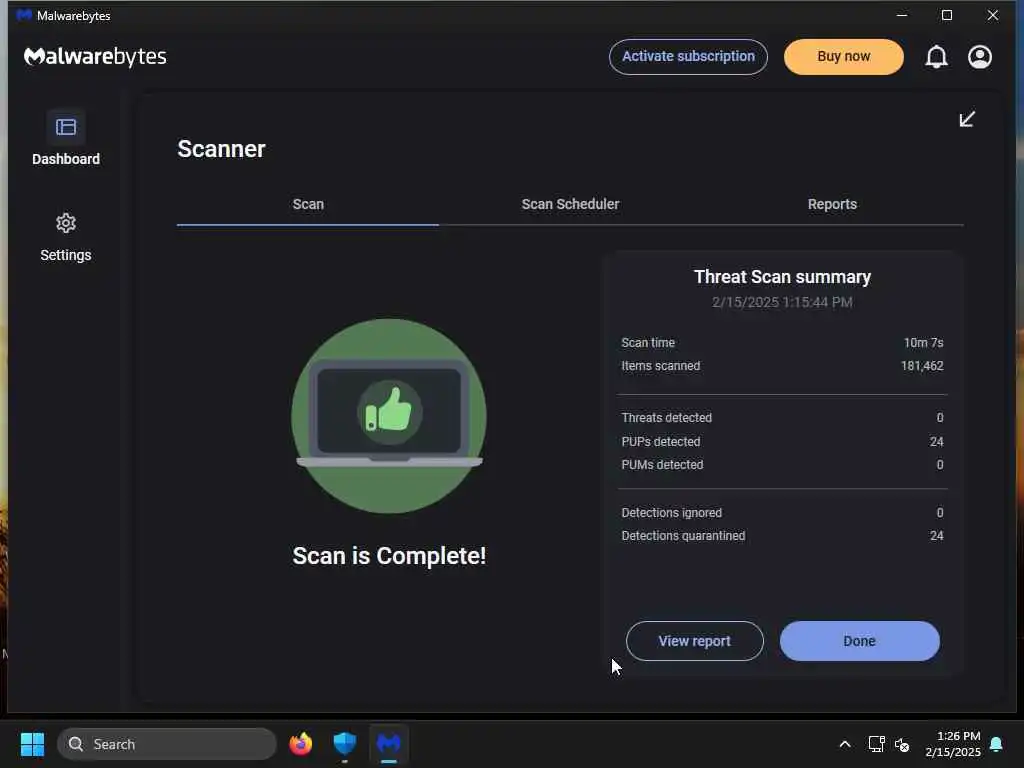1024x768 pixels.
Task: Open the account profile icon
Action: (980, 57)
